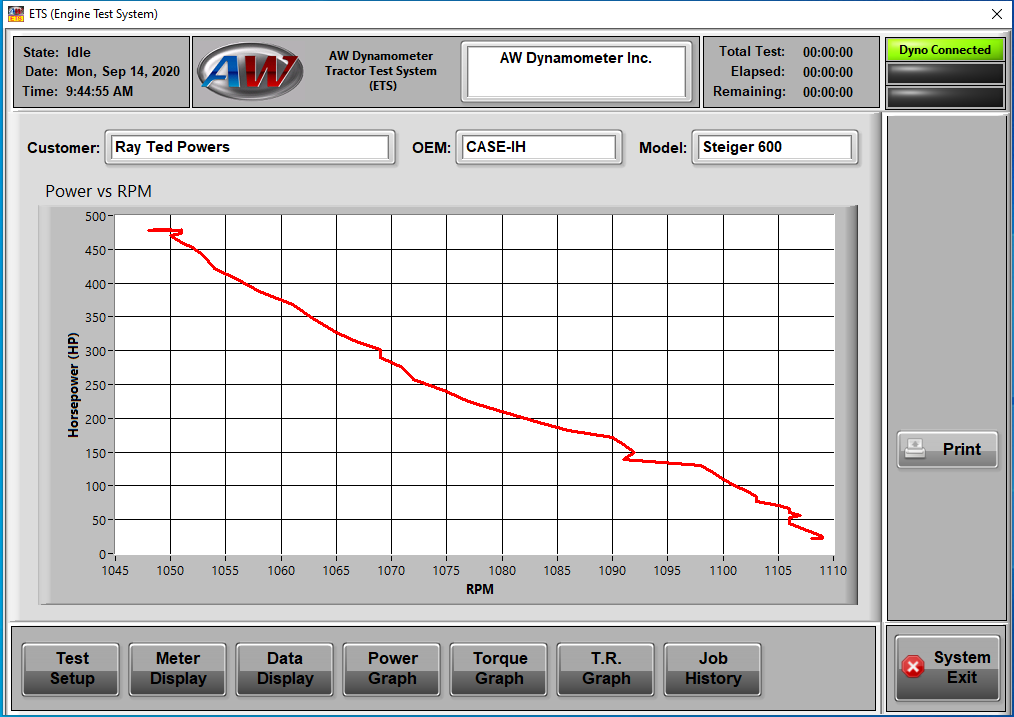
Task: Open the T.R. Graph view
Action: (x=606, y=668)
